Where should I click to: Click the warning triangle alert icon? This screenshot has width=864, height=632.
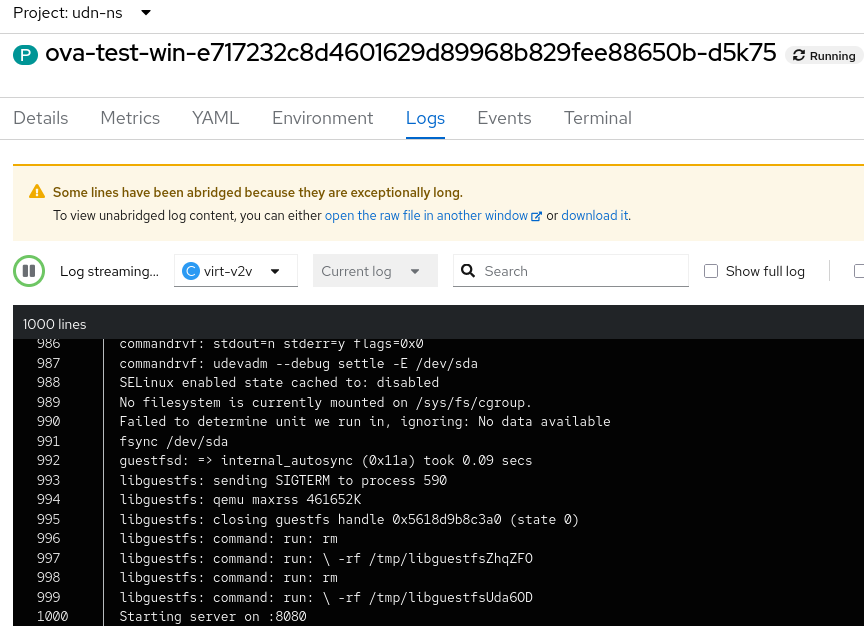[x=37, y=192]
